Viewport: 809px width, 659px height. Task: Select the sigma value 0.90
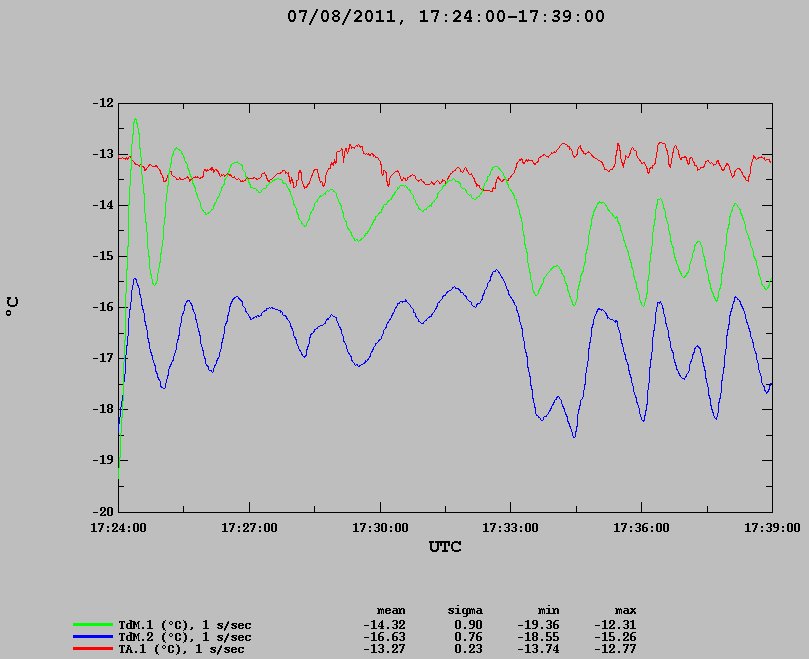[468, 625]
